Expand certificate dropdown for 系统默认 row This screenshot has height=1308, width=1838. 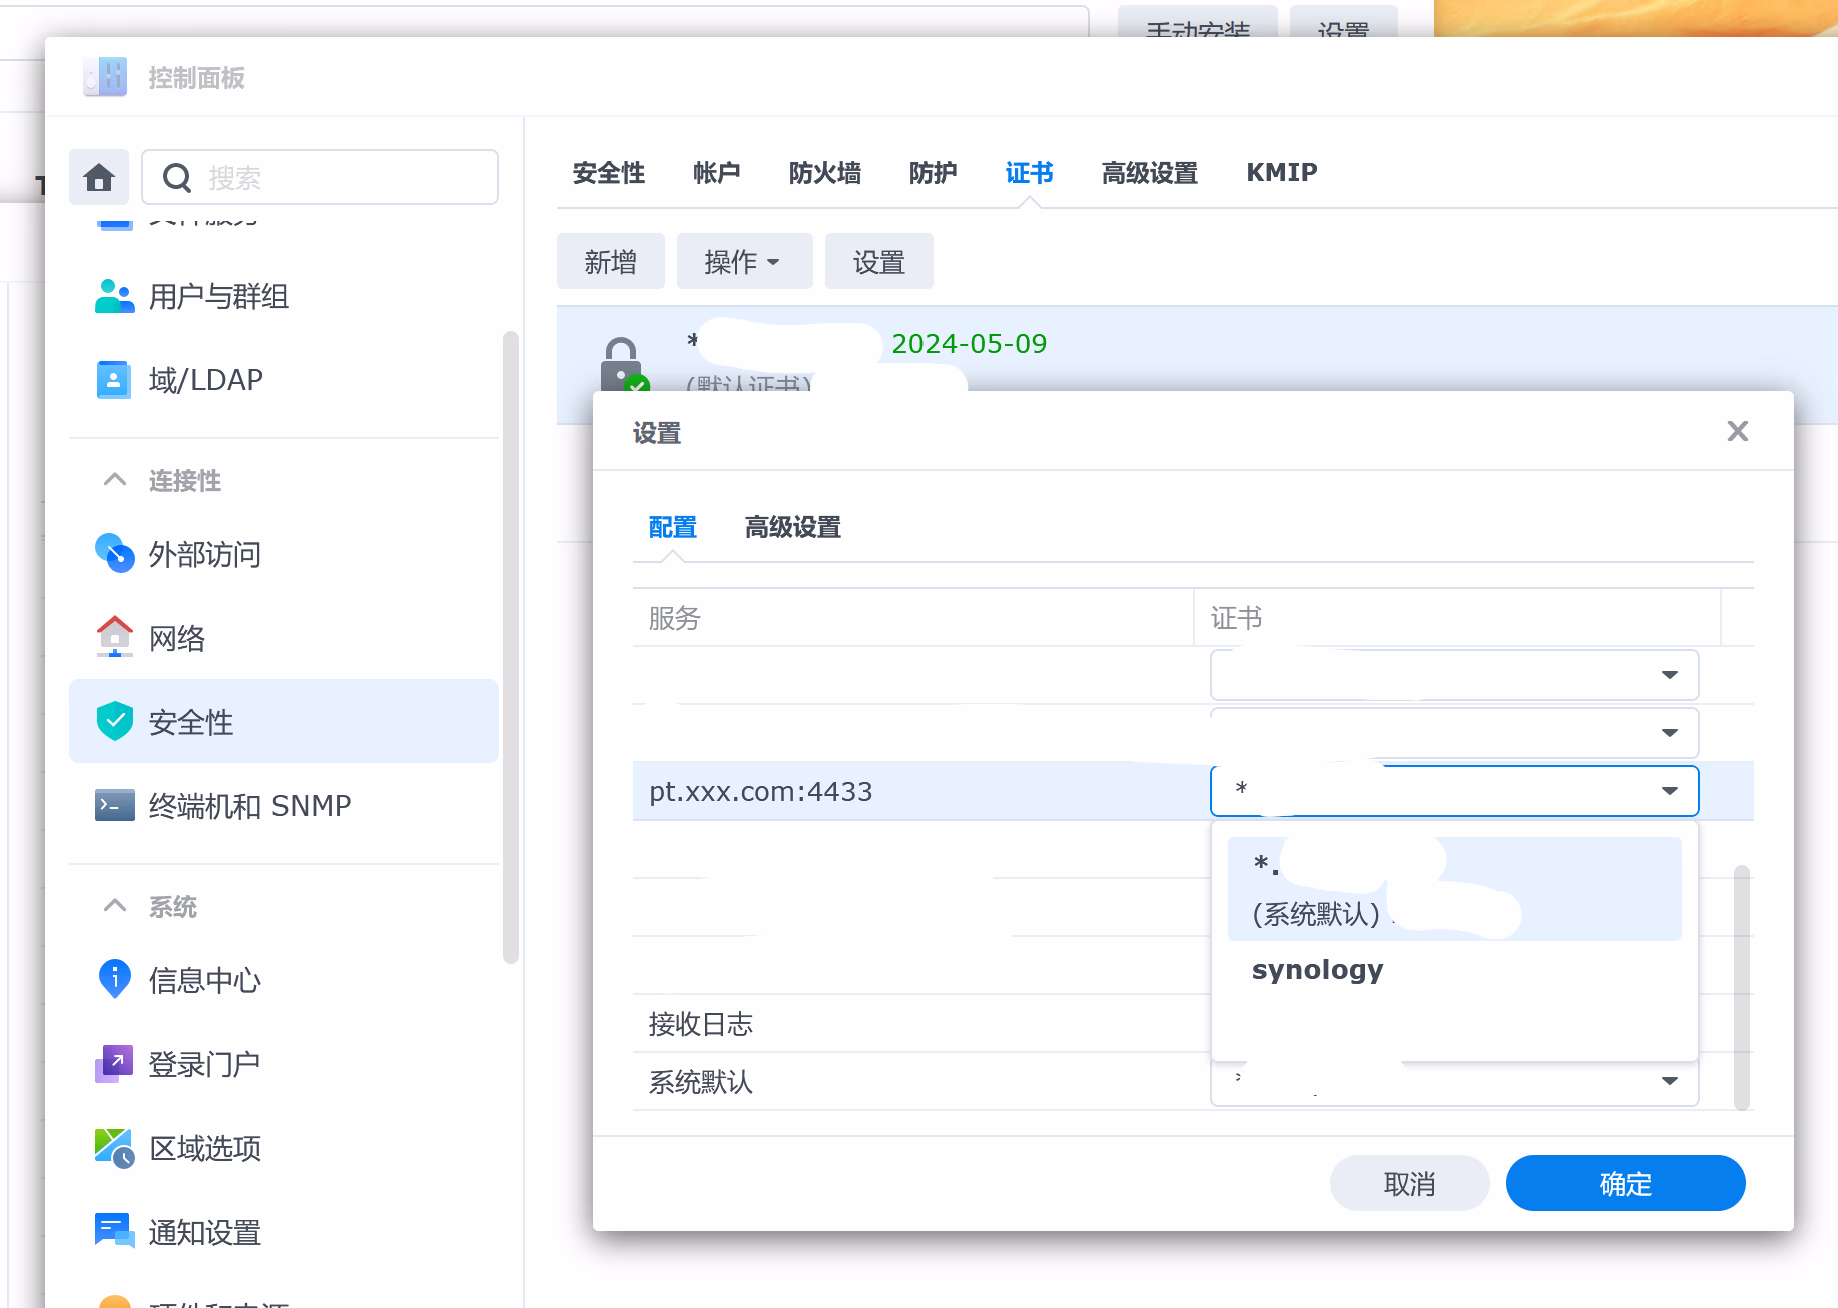pos(1669,1081)
